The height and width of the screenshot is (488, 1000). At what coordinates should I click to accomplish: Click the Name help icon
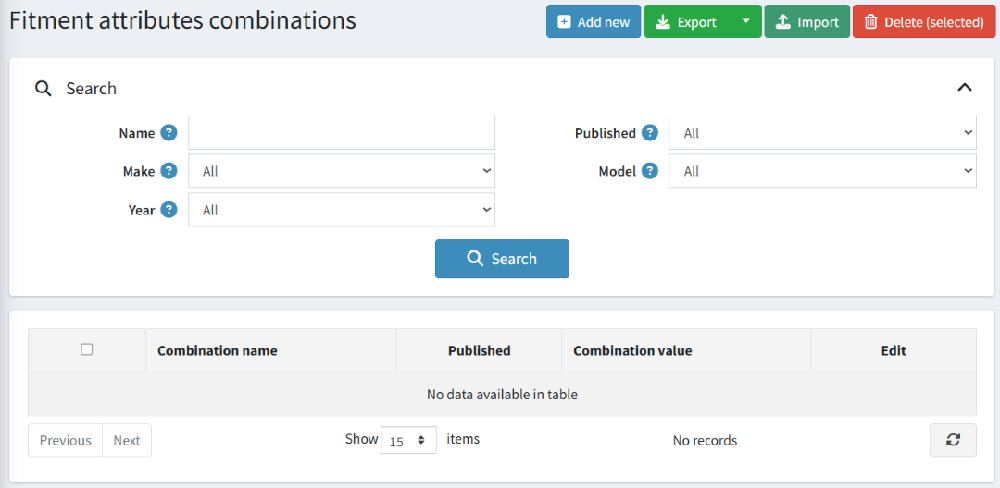coord(168,133)
